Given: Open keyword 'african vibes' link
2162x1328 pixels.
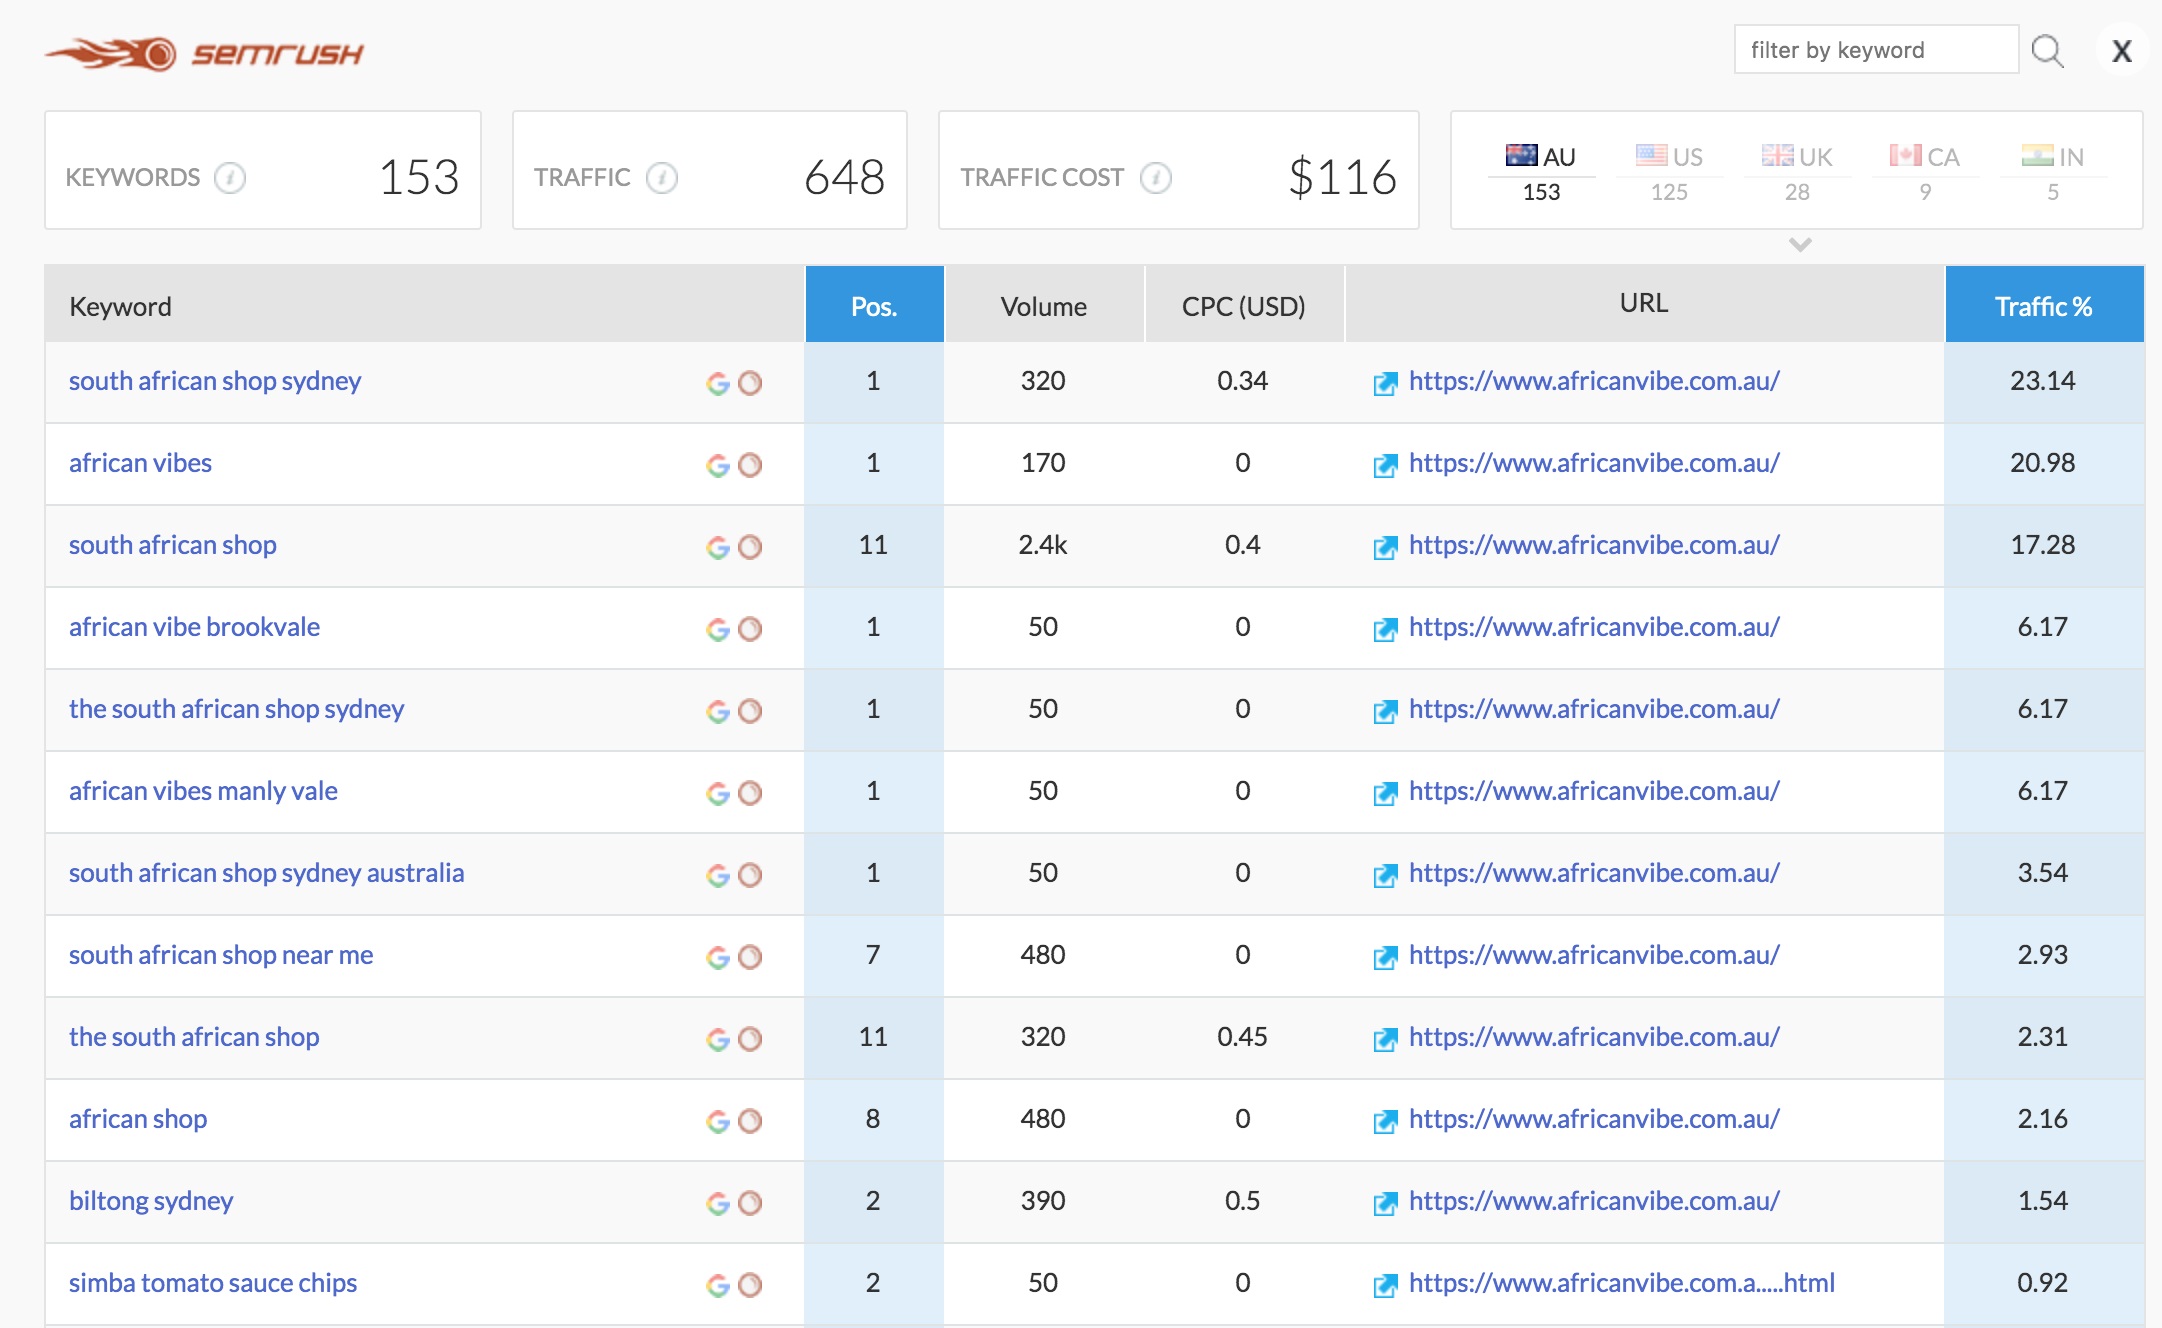Looking at the screenshot, I should (x=140, y=463).
